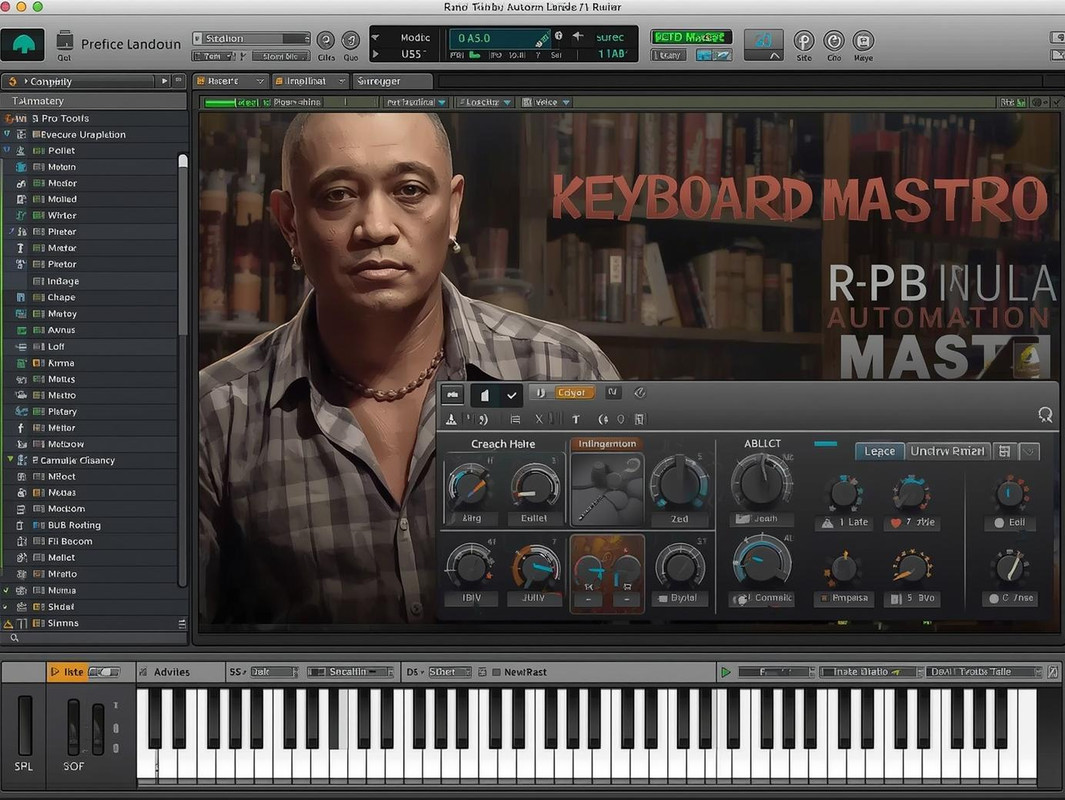Select the Advites tab

coord(172,672)
